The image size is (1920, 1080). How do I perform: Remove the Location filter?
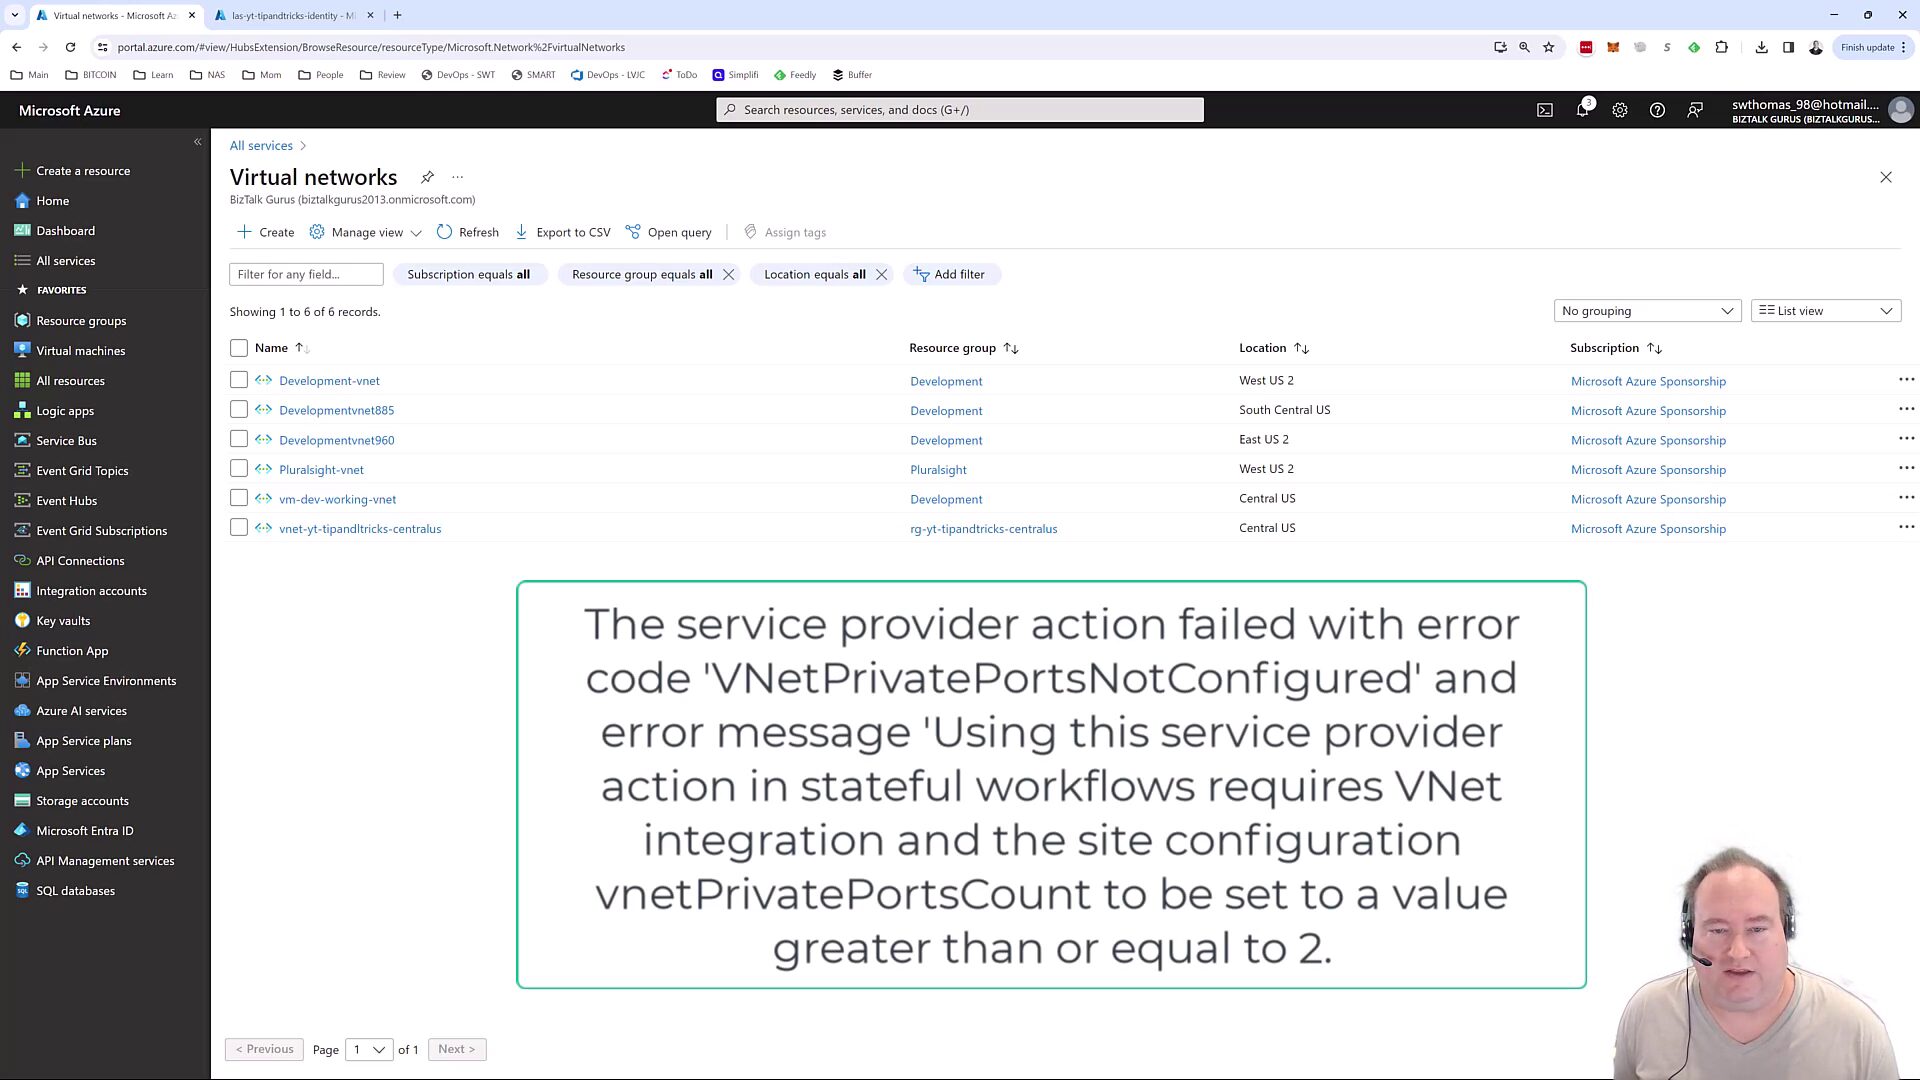click(882, 274)
